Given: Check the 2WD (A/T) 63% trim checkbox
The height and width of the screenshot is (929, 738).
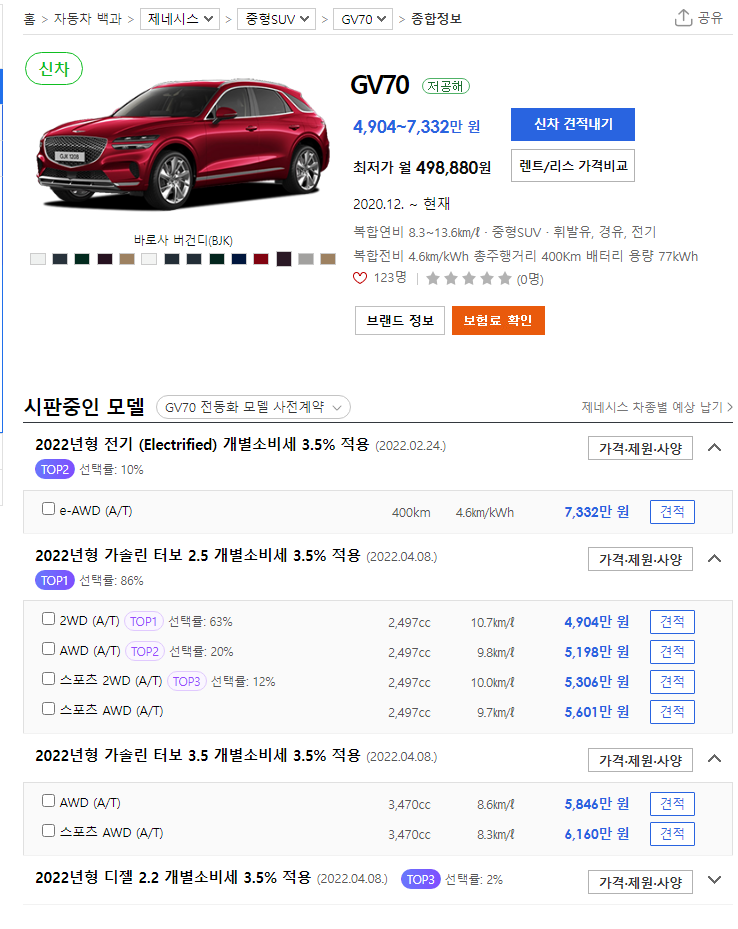Looking at the screenshot, I should [49, 619].
